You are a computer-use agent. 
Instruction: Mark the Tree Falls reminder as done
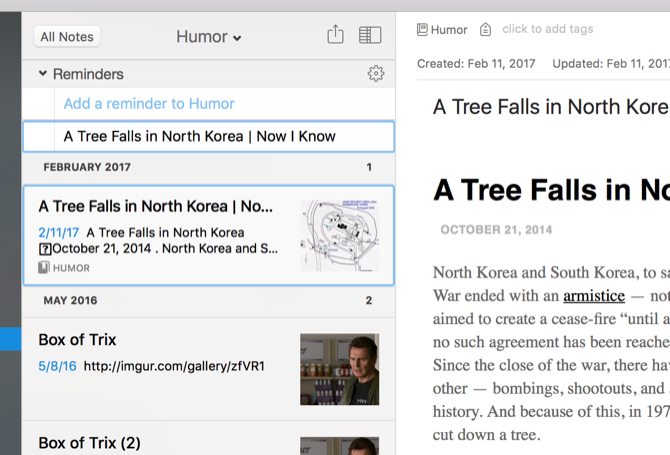[38, 137]
